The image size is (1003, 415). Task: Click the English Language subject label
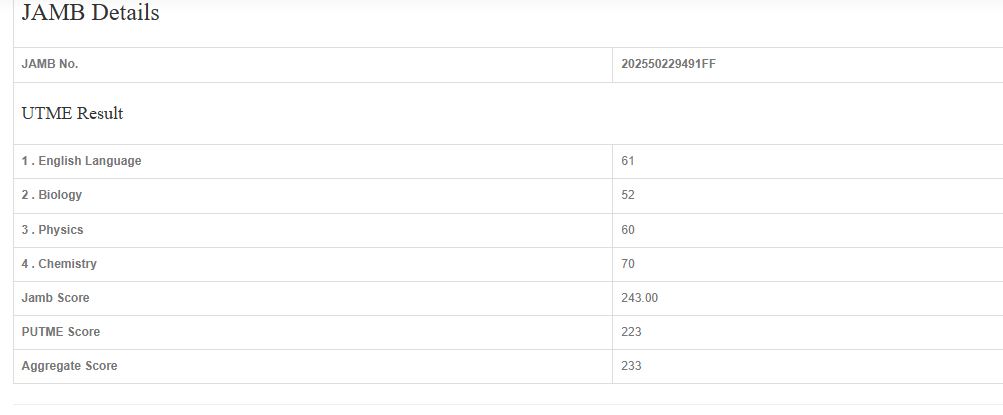pos(82,161)
